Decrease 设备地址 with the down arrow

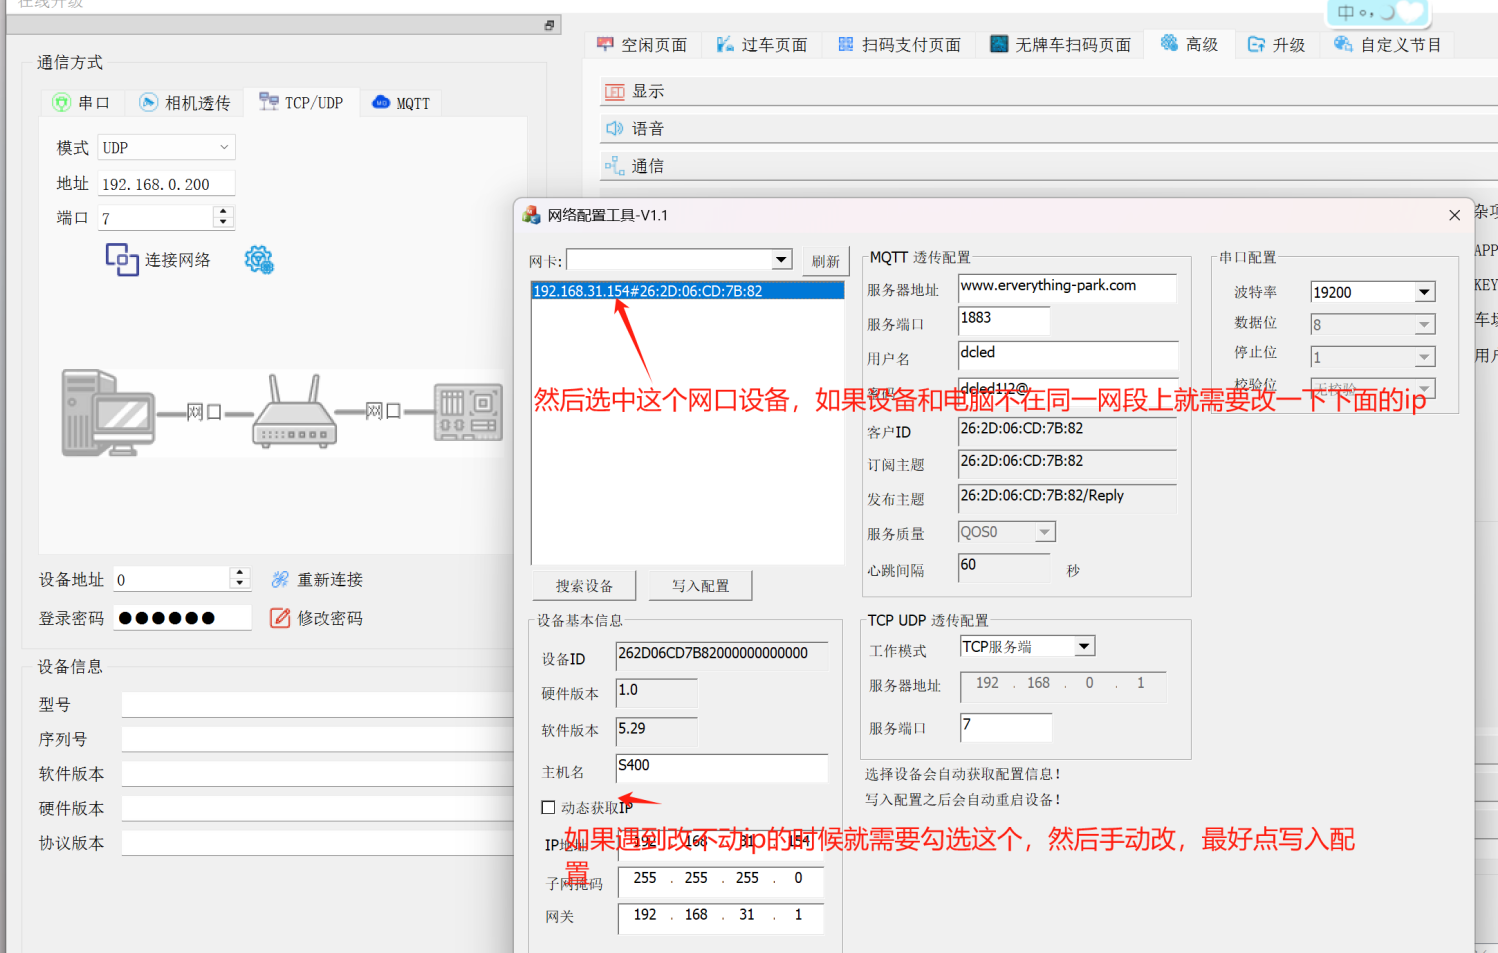[x=238, y=584]
